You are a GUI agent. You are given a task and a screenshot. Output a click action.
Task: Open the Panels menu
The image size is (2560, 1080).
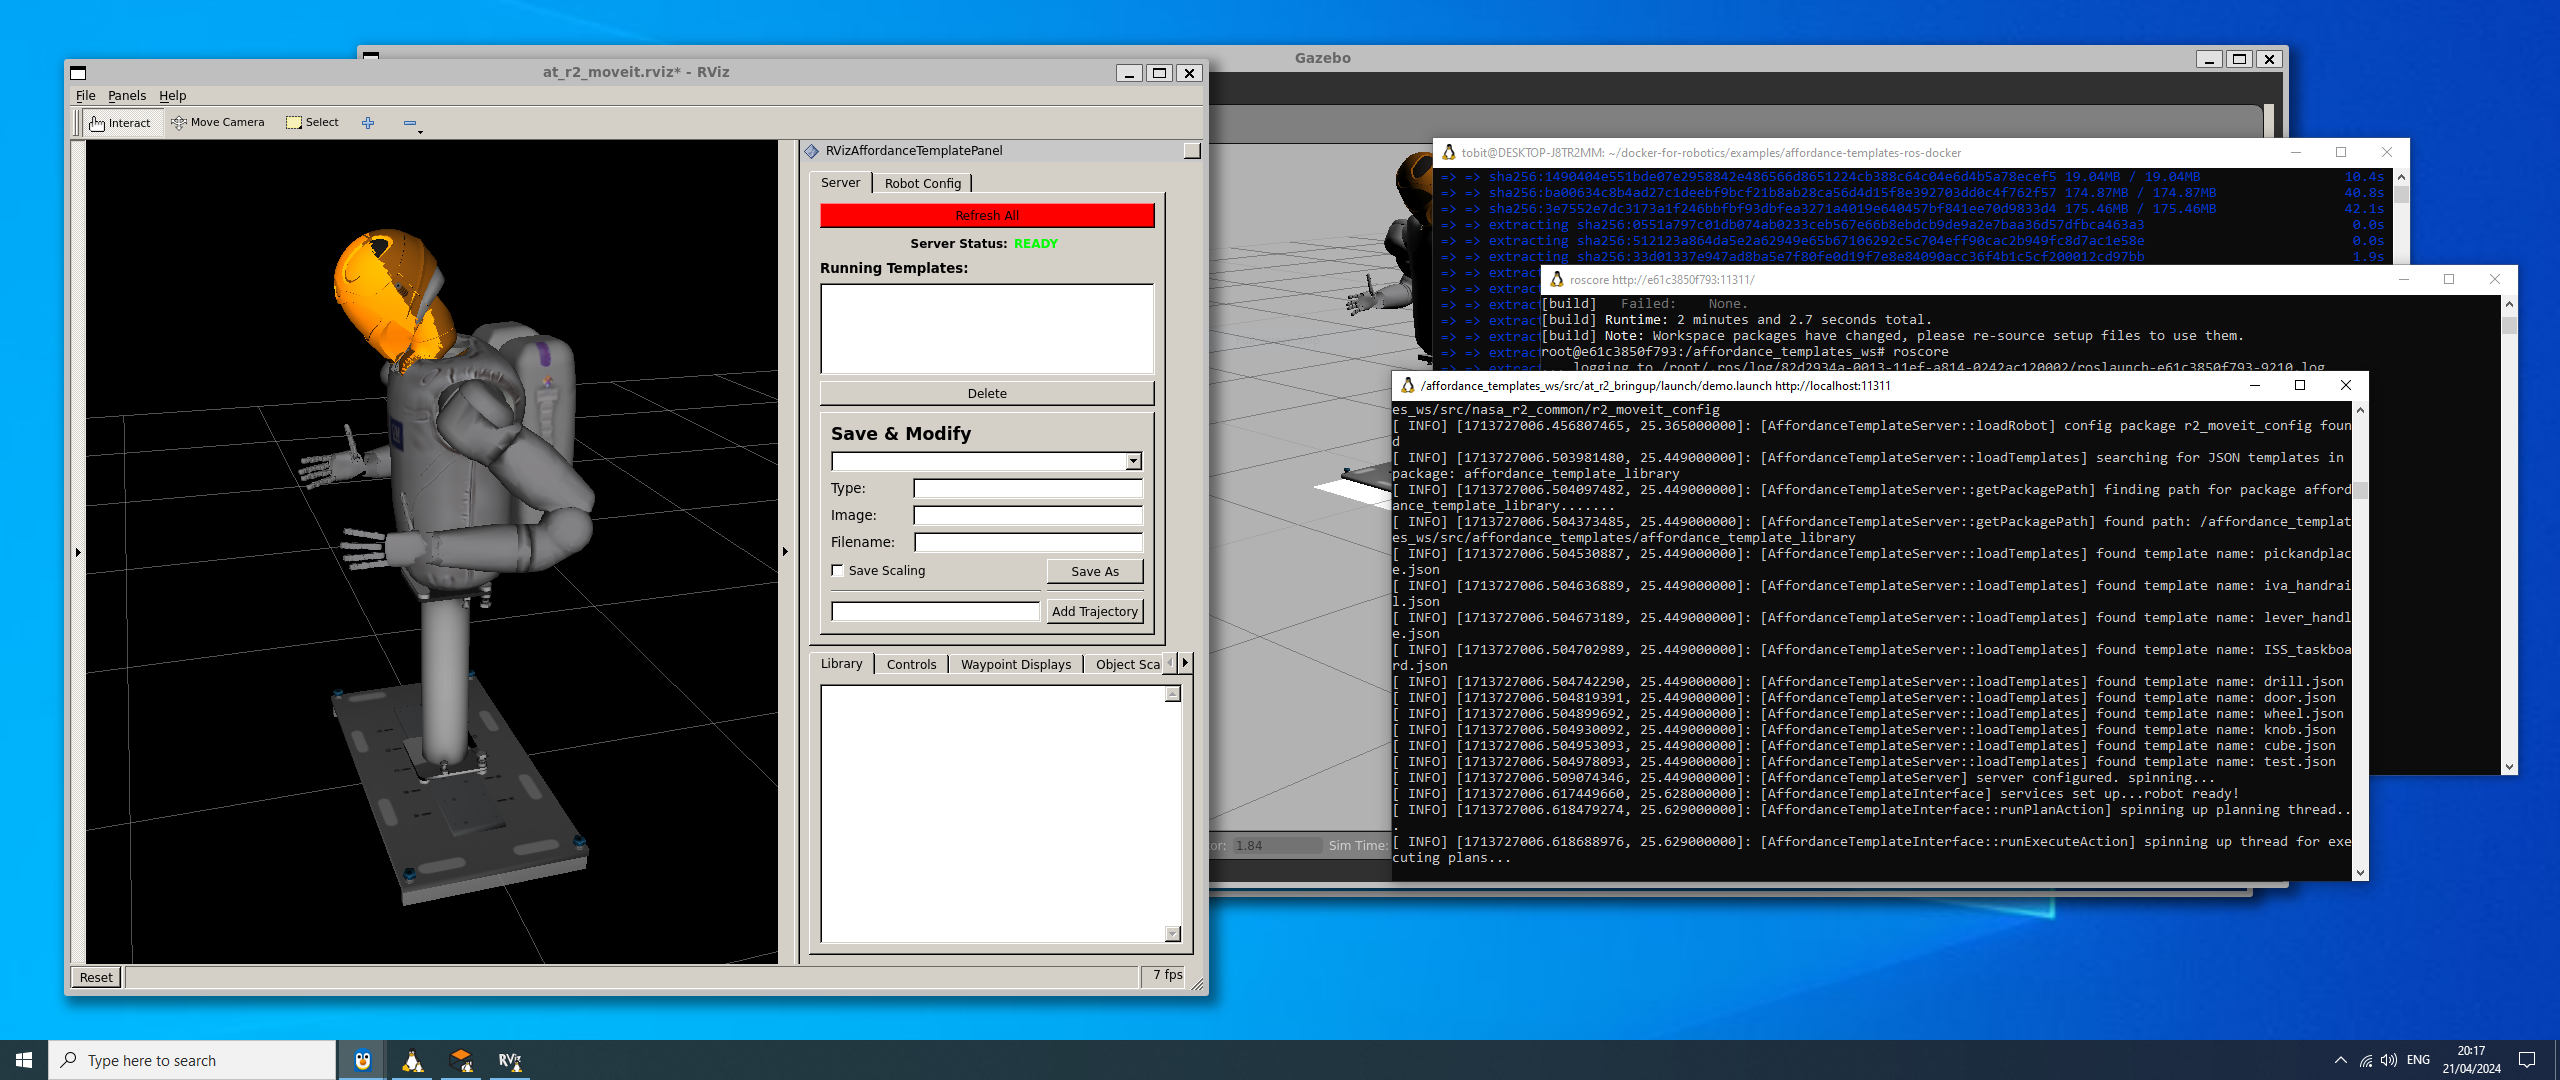coord(127,96)
